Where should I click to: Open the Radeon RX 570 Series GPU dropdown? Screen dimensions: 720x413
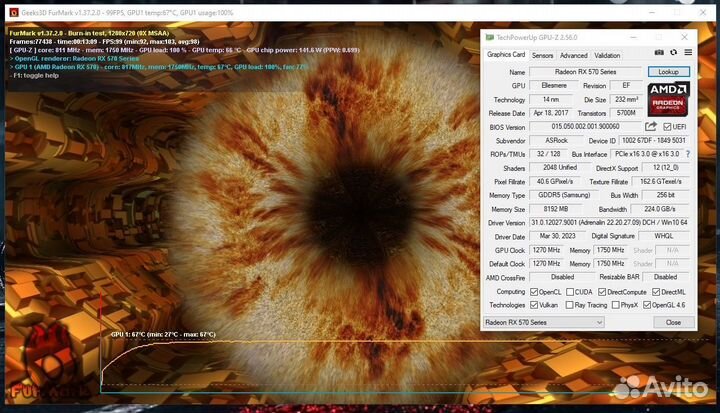[544, 322]
